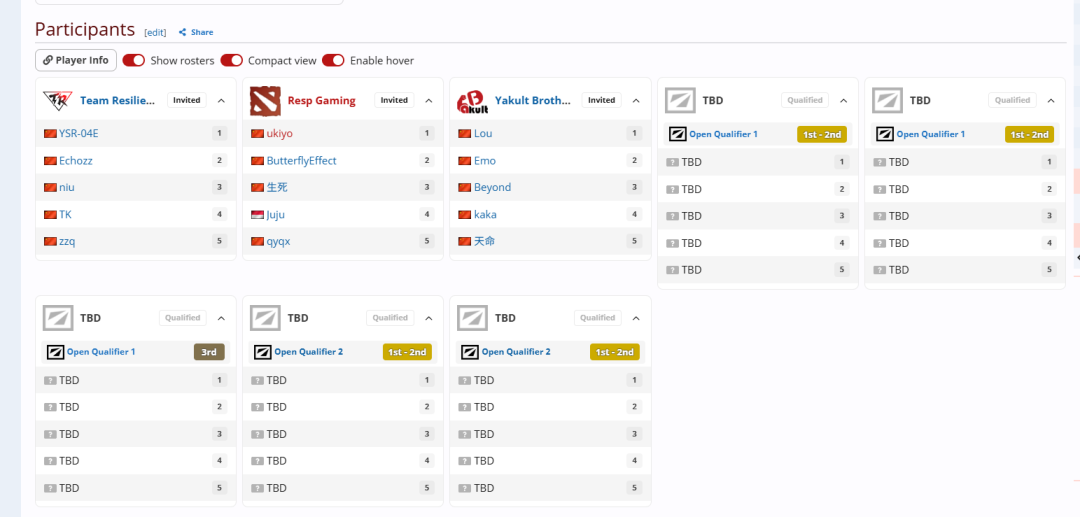
Task: Collapse the Resp Gaming roster card
Action: click(428, 101)
